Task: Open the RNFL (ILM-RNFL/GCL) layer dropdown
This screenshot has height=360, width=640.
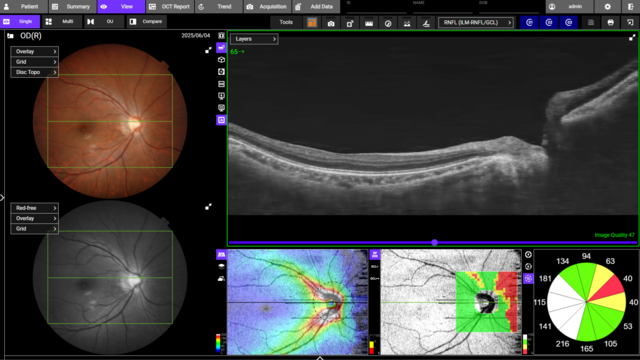Action: pos(476,22)
